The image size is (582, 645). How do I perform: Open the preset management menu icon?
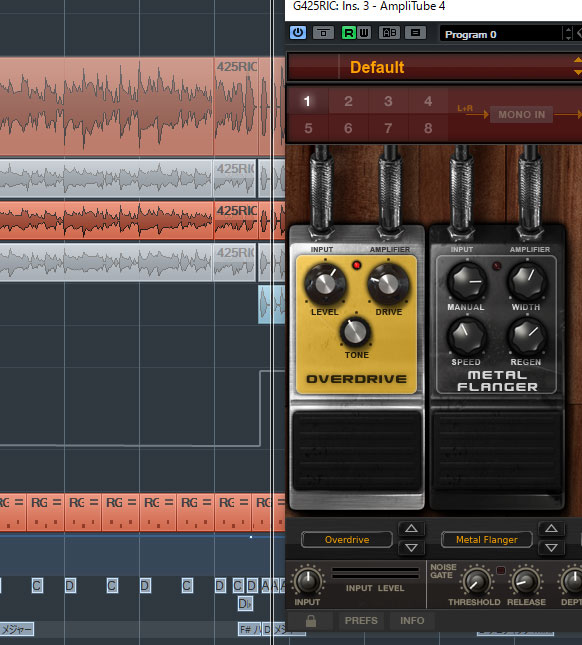click(x=415, y=32)
